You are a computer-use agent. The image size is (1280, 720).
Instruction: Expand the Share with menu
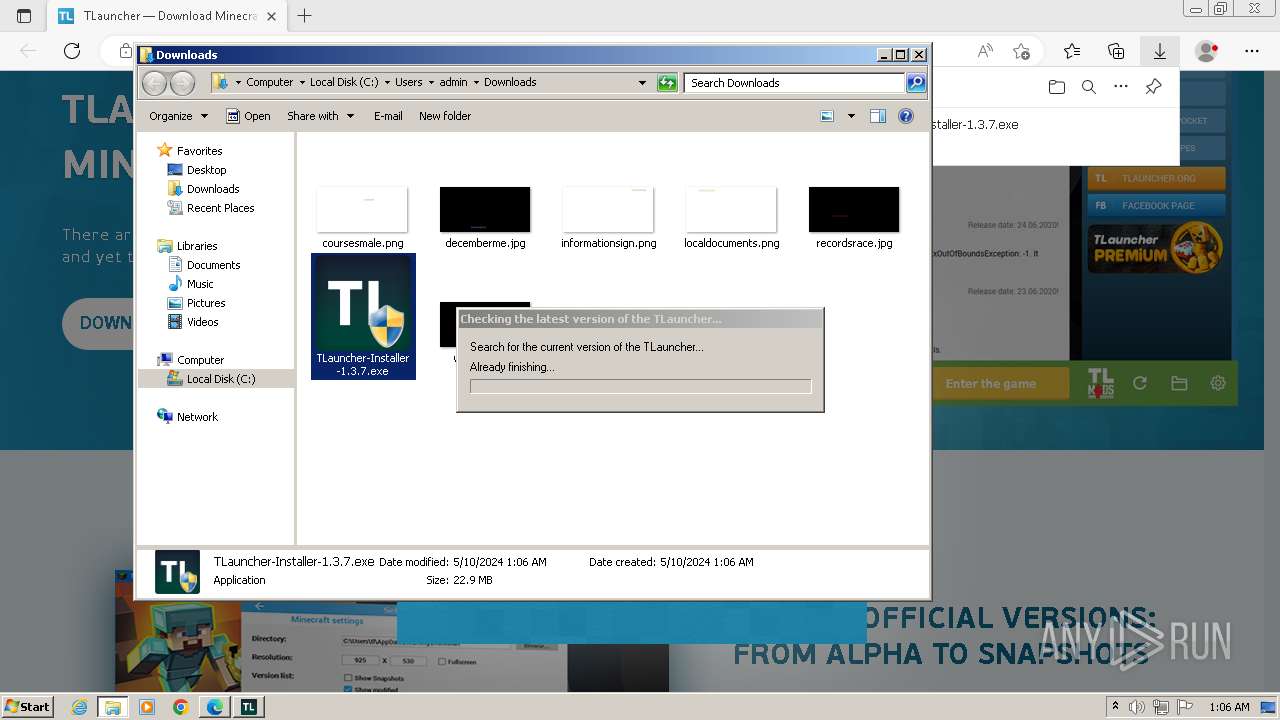[320, 116]
